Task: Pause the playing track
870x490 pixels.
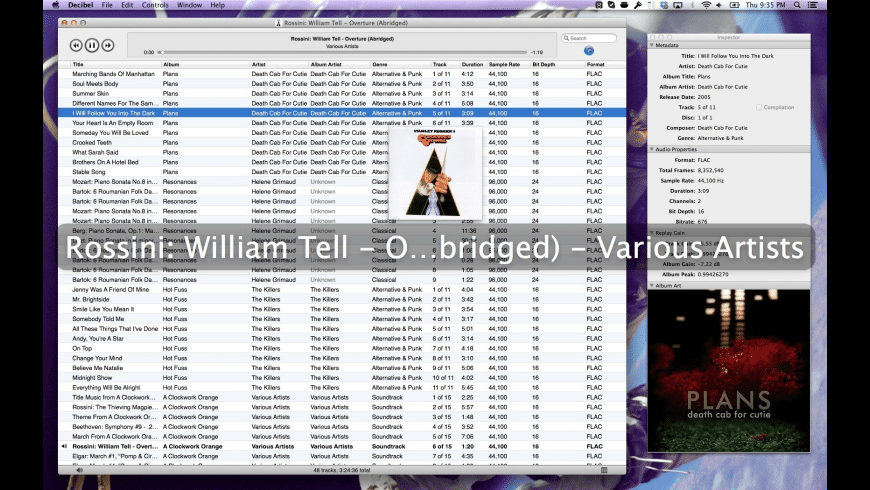Action: click(92, 46)
